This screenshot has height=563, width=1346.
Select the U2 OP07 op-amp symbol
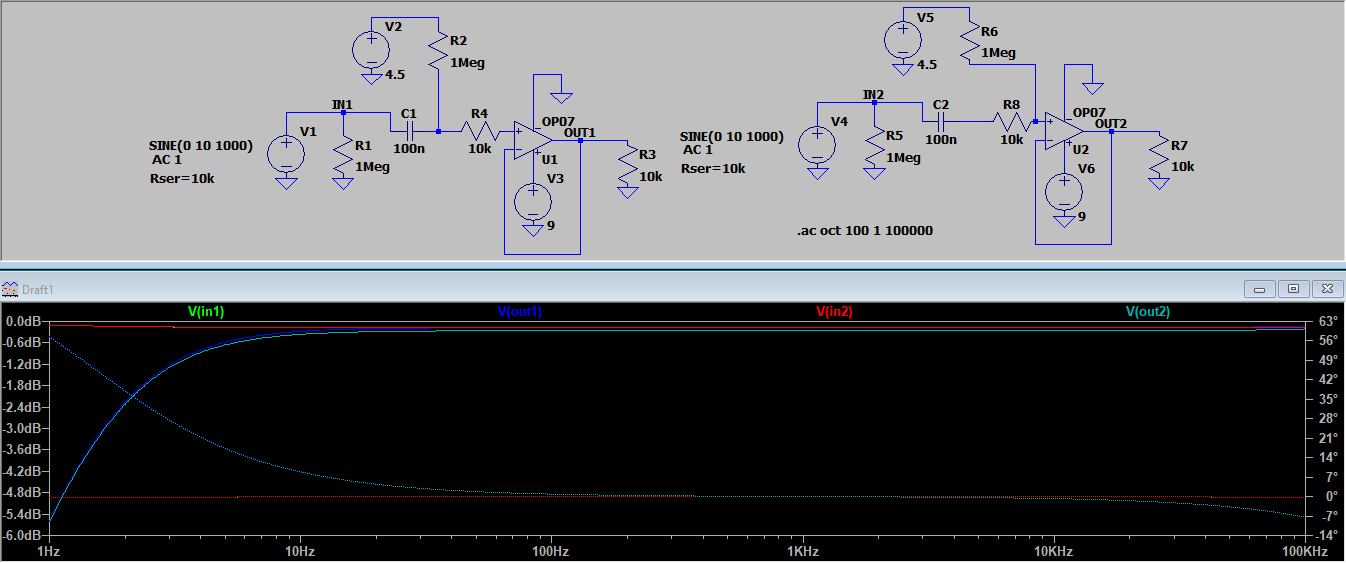pyautogui.click(x=1063, y=130)
